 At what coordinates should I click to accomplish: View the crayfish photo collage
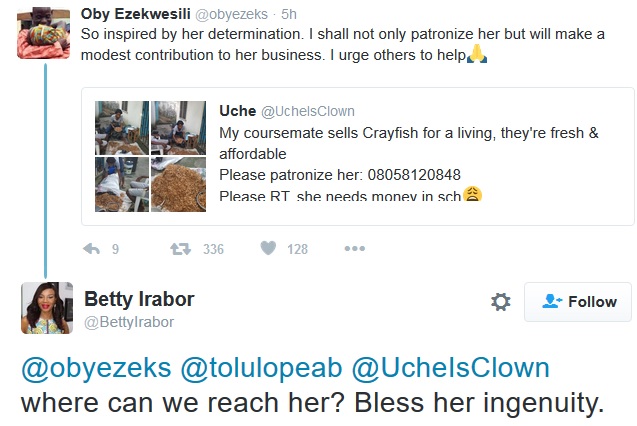150,153
